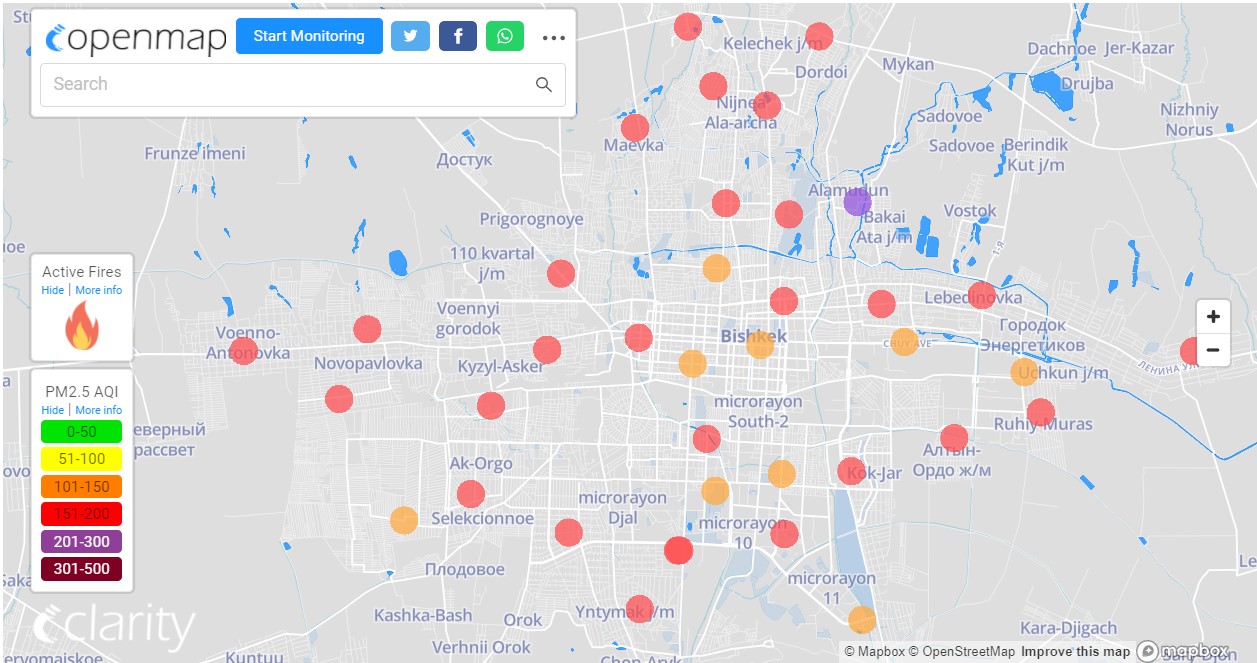
Task: Click the openmap logo
Action: click(x=136, y=38)
